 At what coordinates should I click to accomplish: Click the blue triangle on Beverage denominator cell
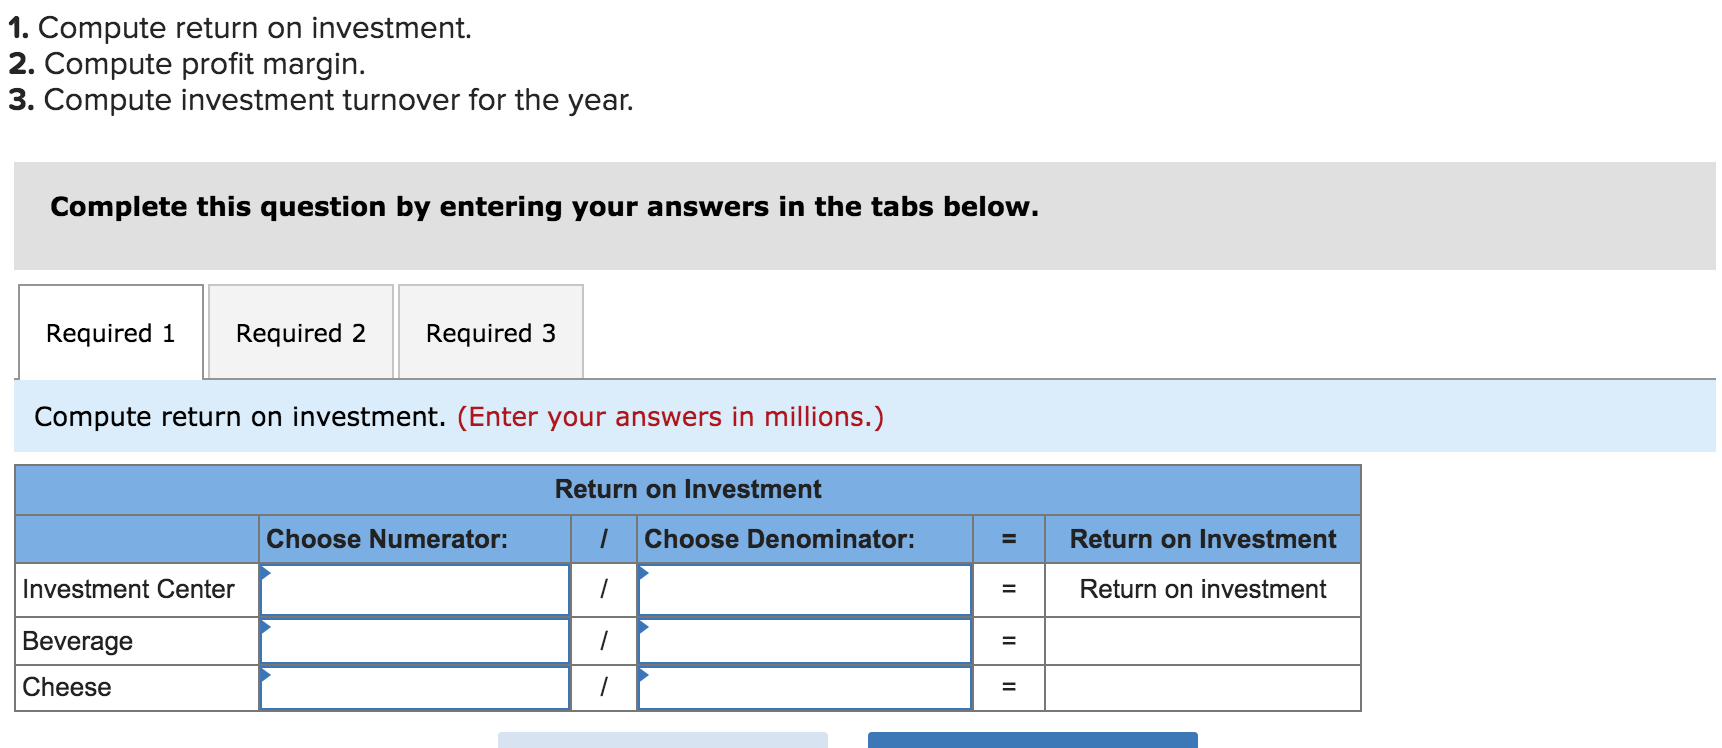pyautogui.click(x=646, y=627)
